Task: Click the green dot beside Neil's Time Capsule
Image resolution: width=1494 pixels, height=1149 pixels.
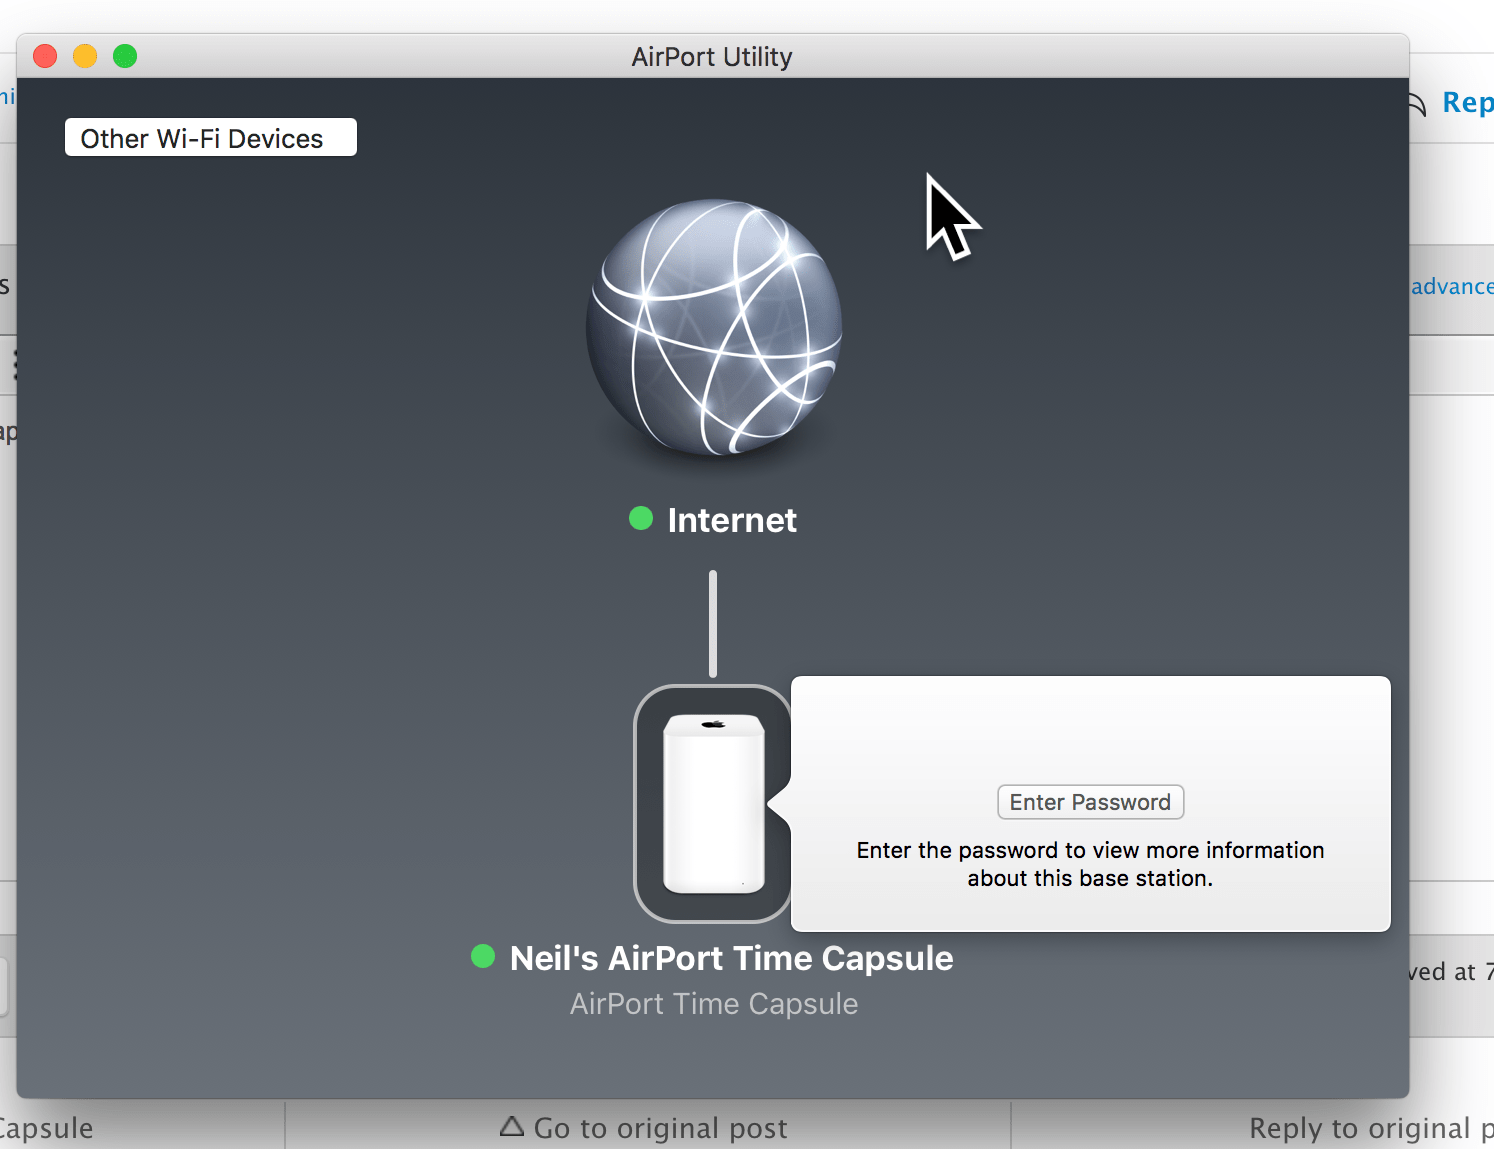Action: 483,957
